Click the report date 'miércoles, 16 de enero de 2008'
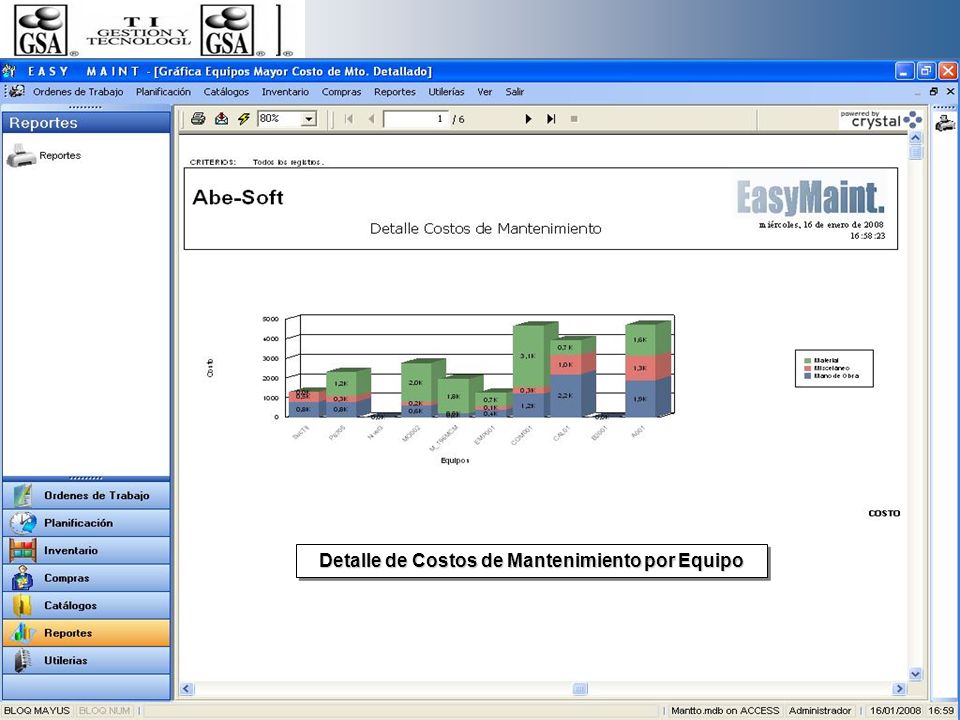960x720 pixels. [821, 225]
